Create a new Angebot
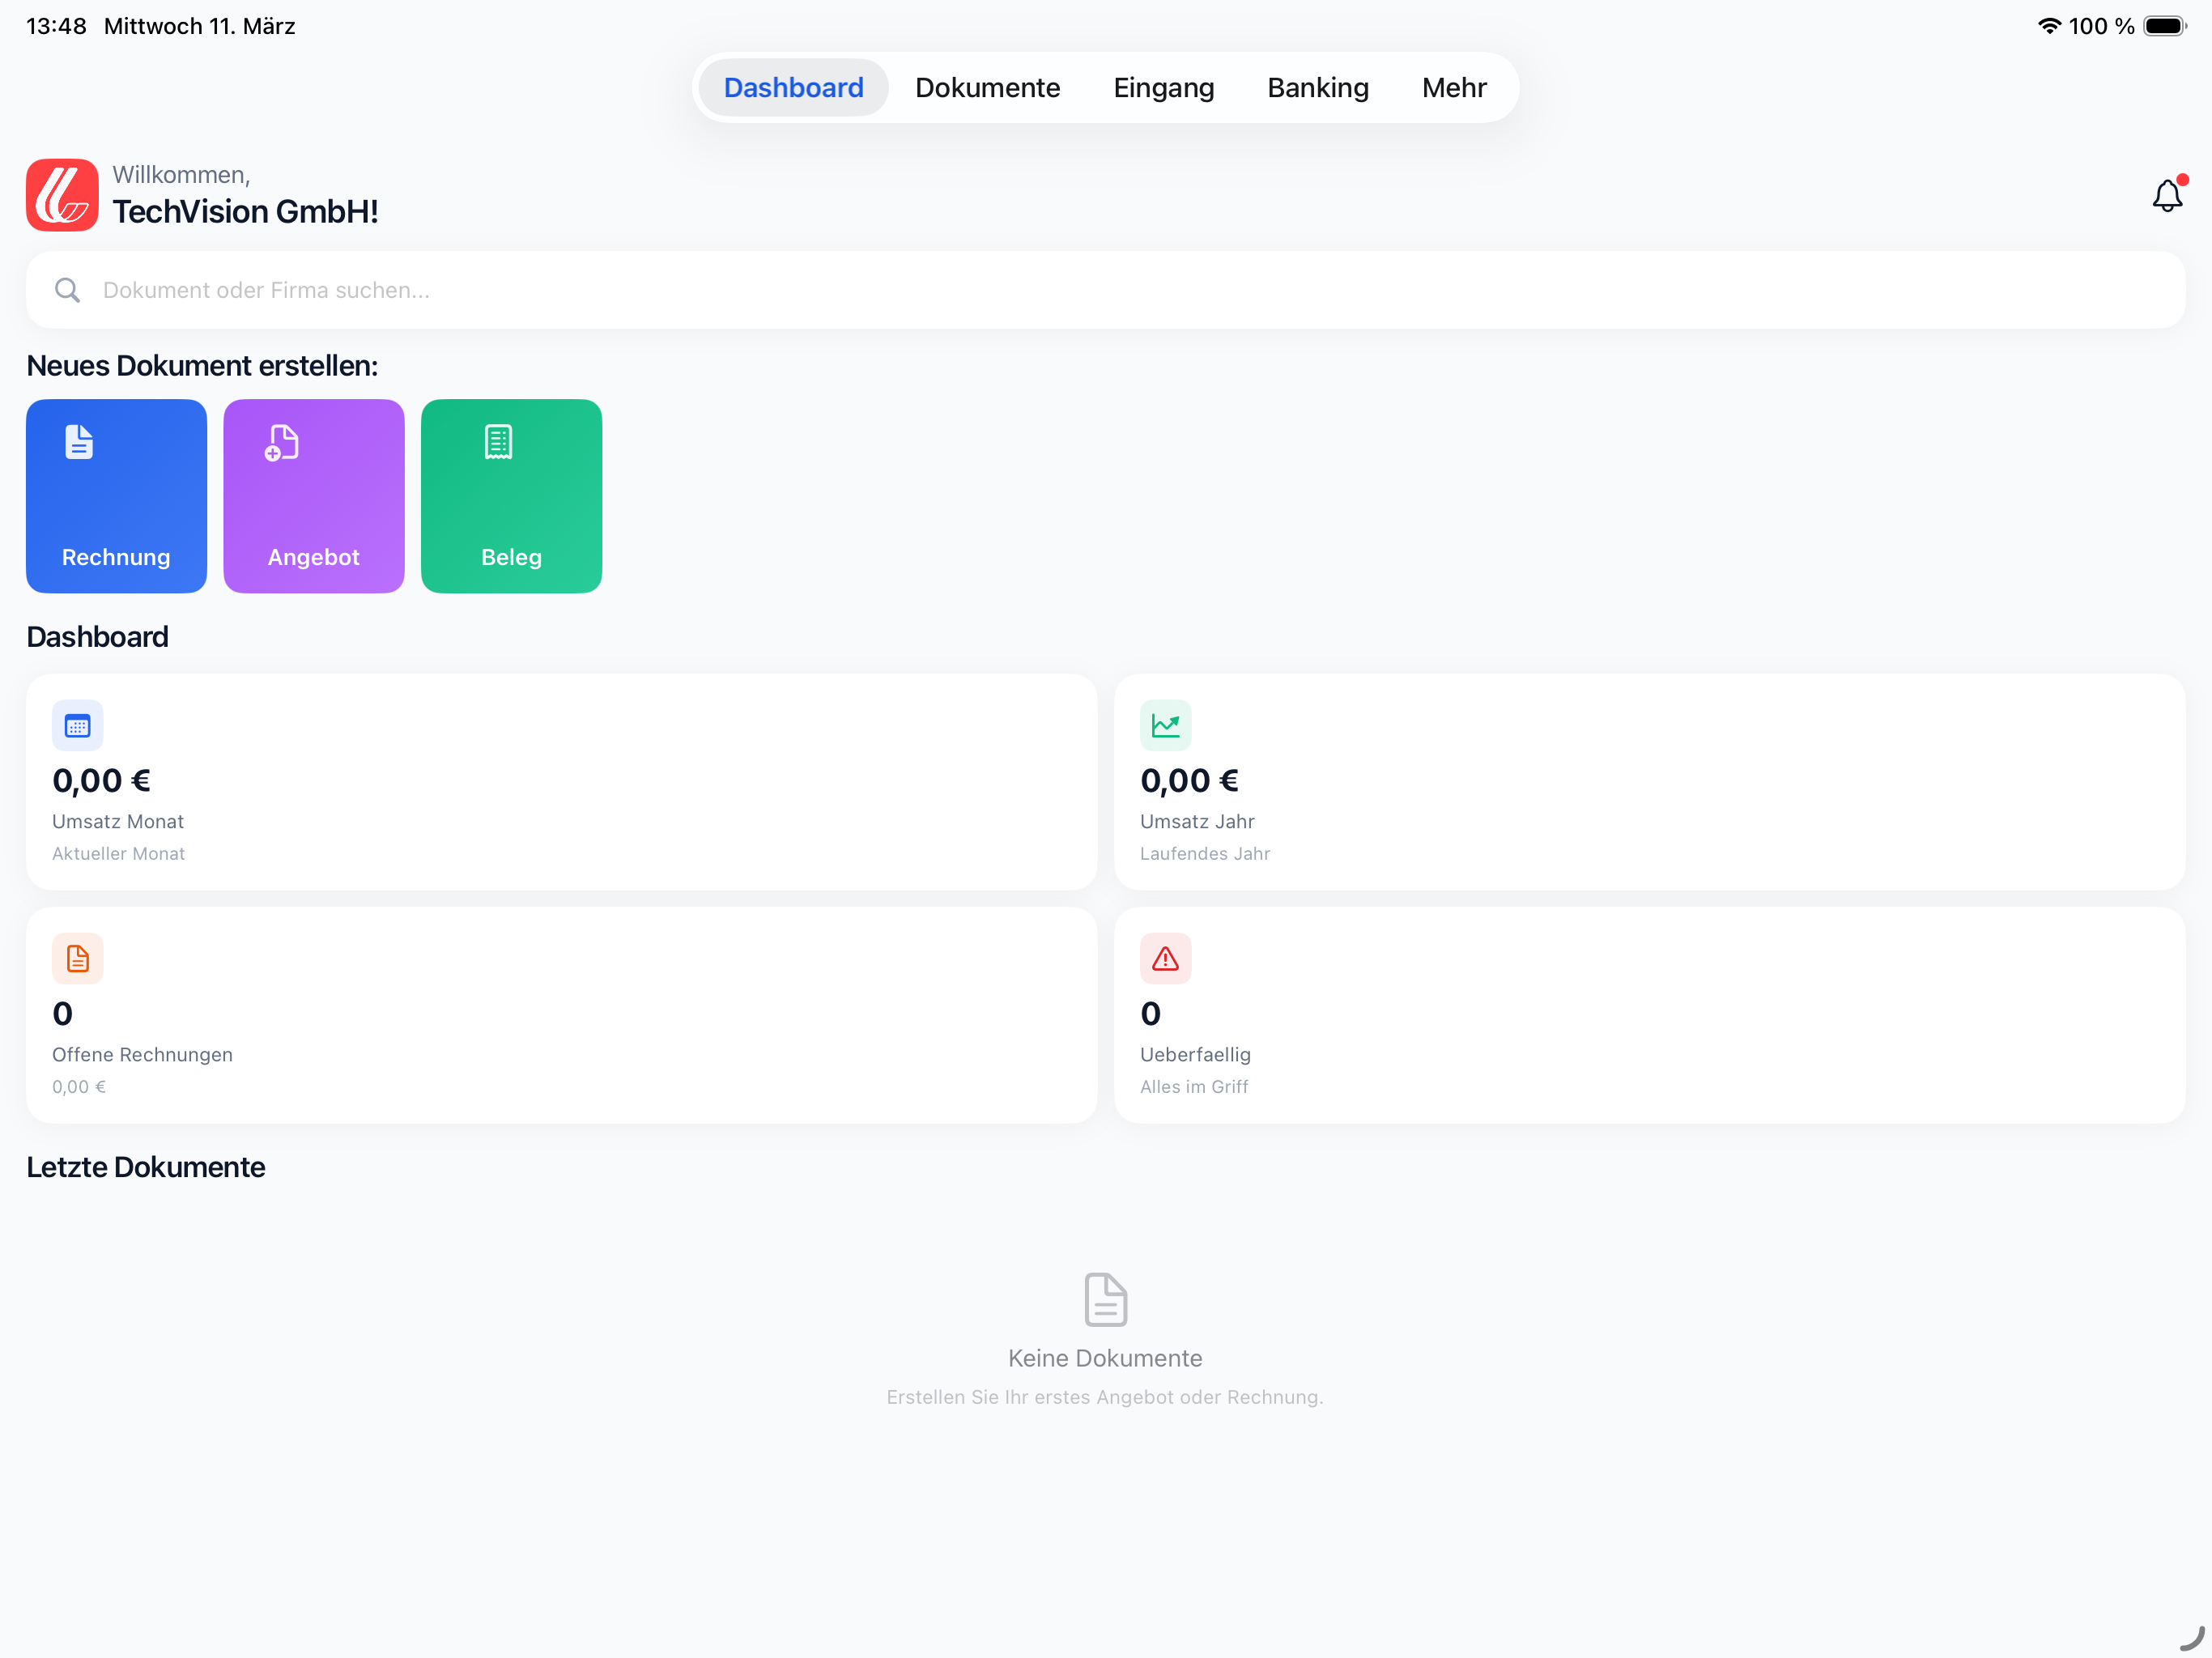Viewport: 2212px width, 1658px height. [314, 496]
